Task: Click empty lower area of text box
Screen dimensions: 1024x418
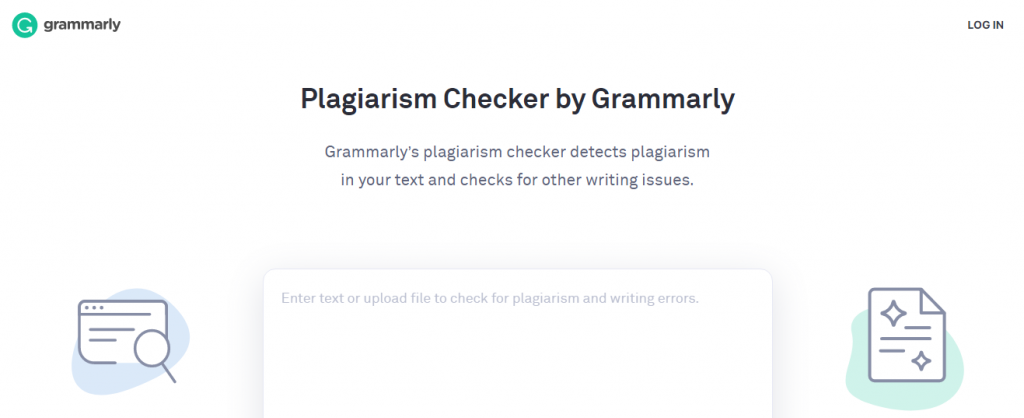Action: (x=517, y=372)
